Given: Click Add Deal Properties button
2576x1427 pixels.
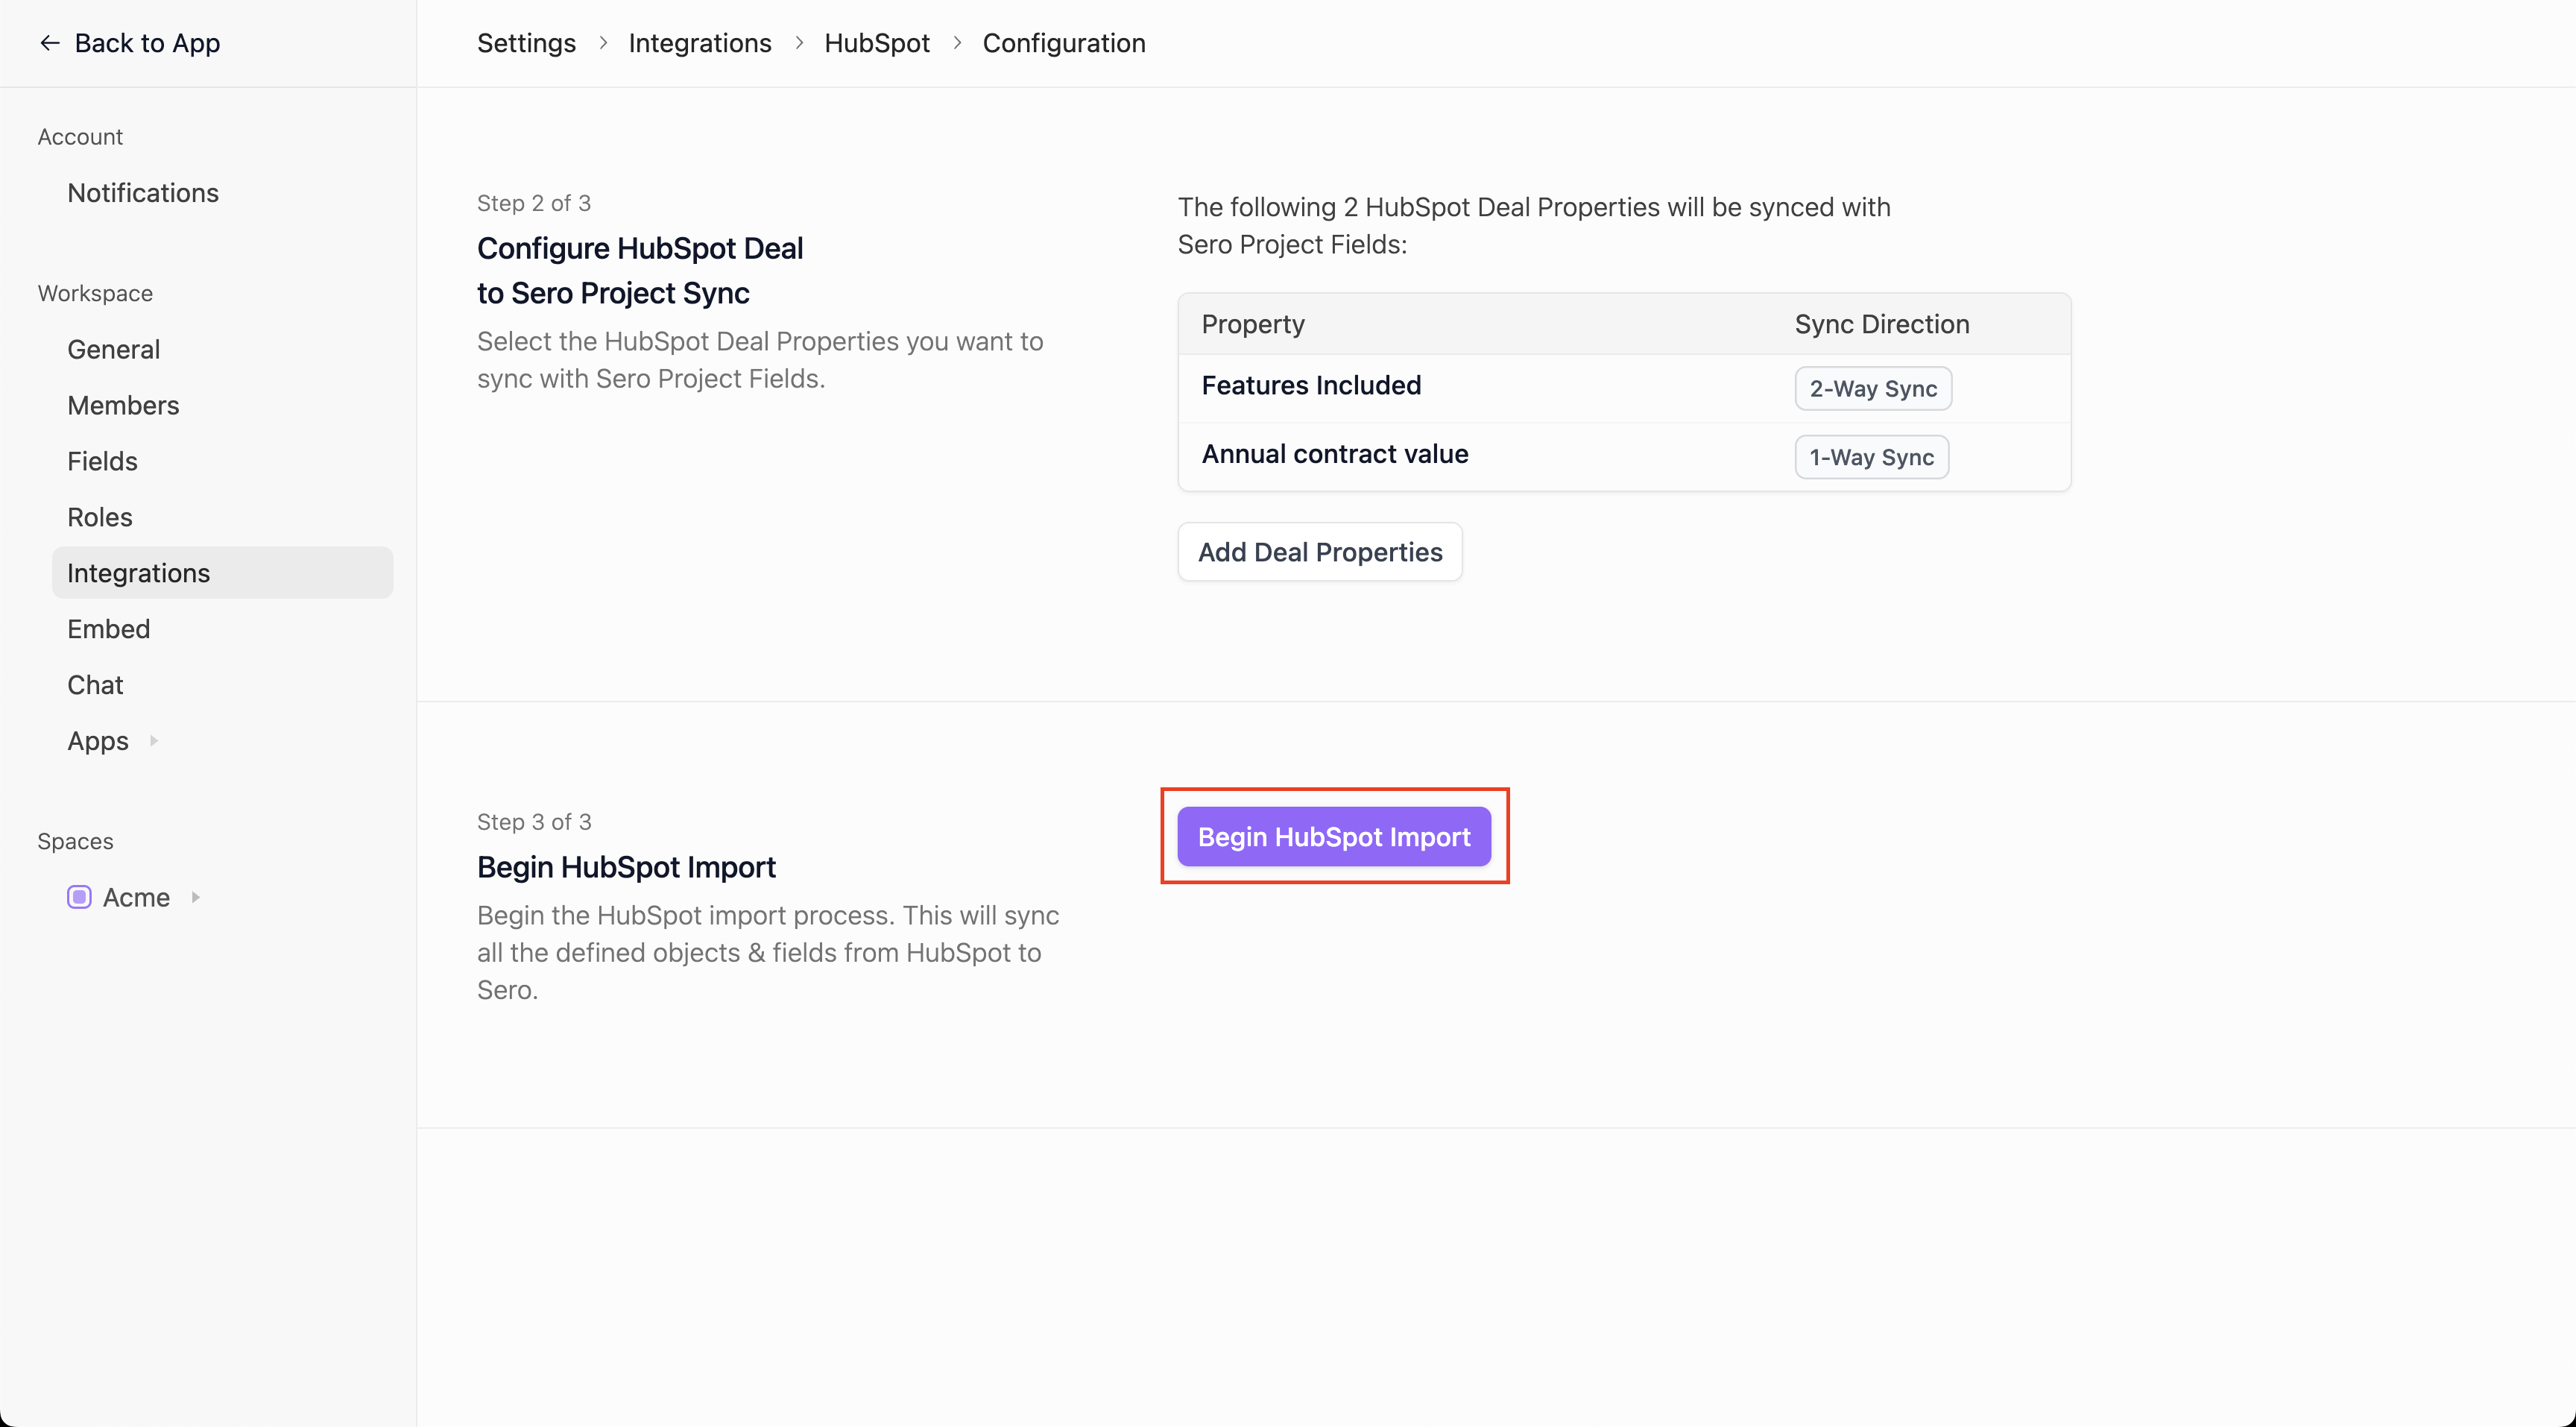Looking at the screenshot, I should point(1319,552).
